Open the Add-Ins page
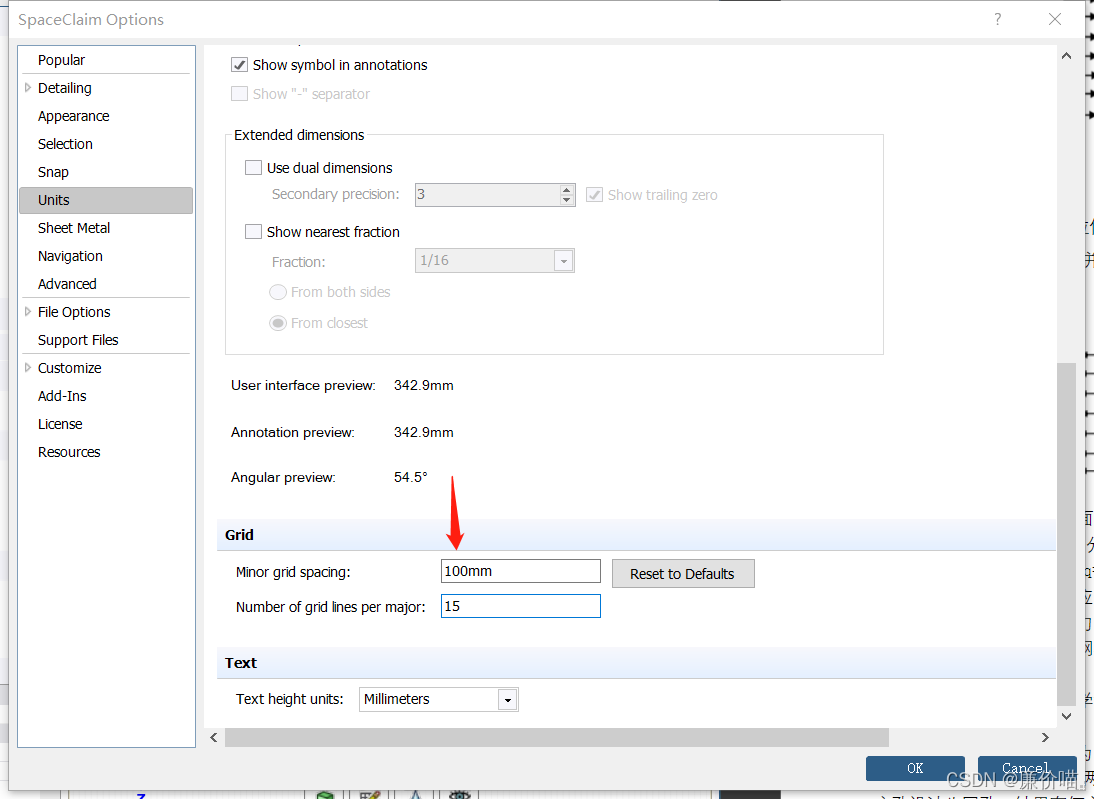 pos(62,396)
